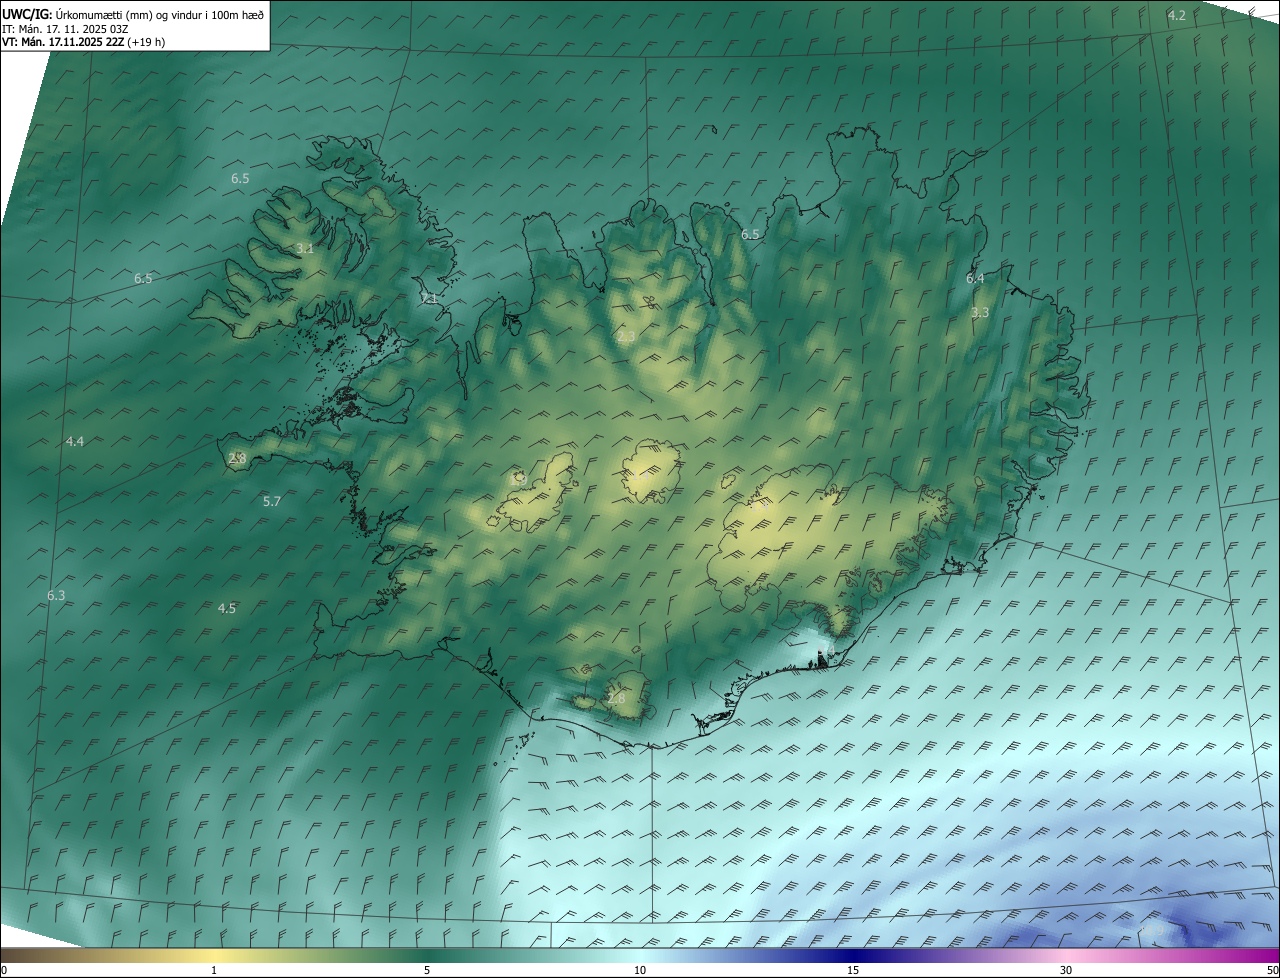Screen dimensions: 1280x978
Task: Click the map value 4.2
Action: (x=1177, y=15)
